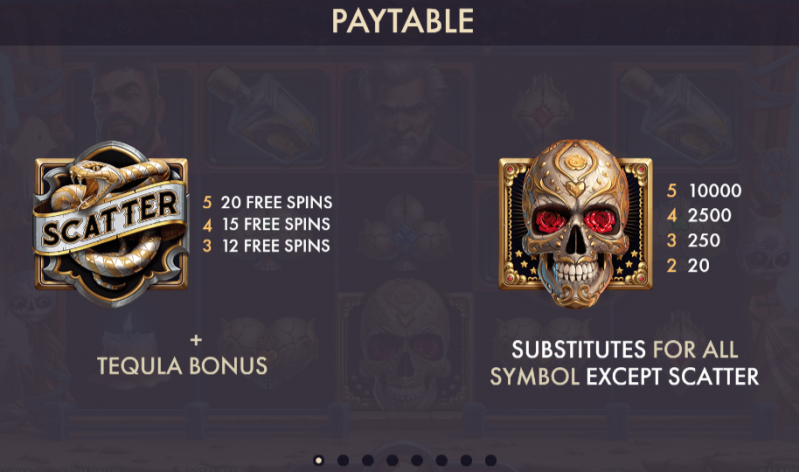Open the seventh paytable page dot
Screen dimensions: 799x472
pos(466,460)
